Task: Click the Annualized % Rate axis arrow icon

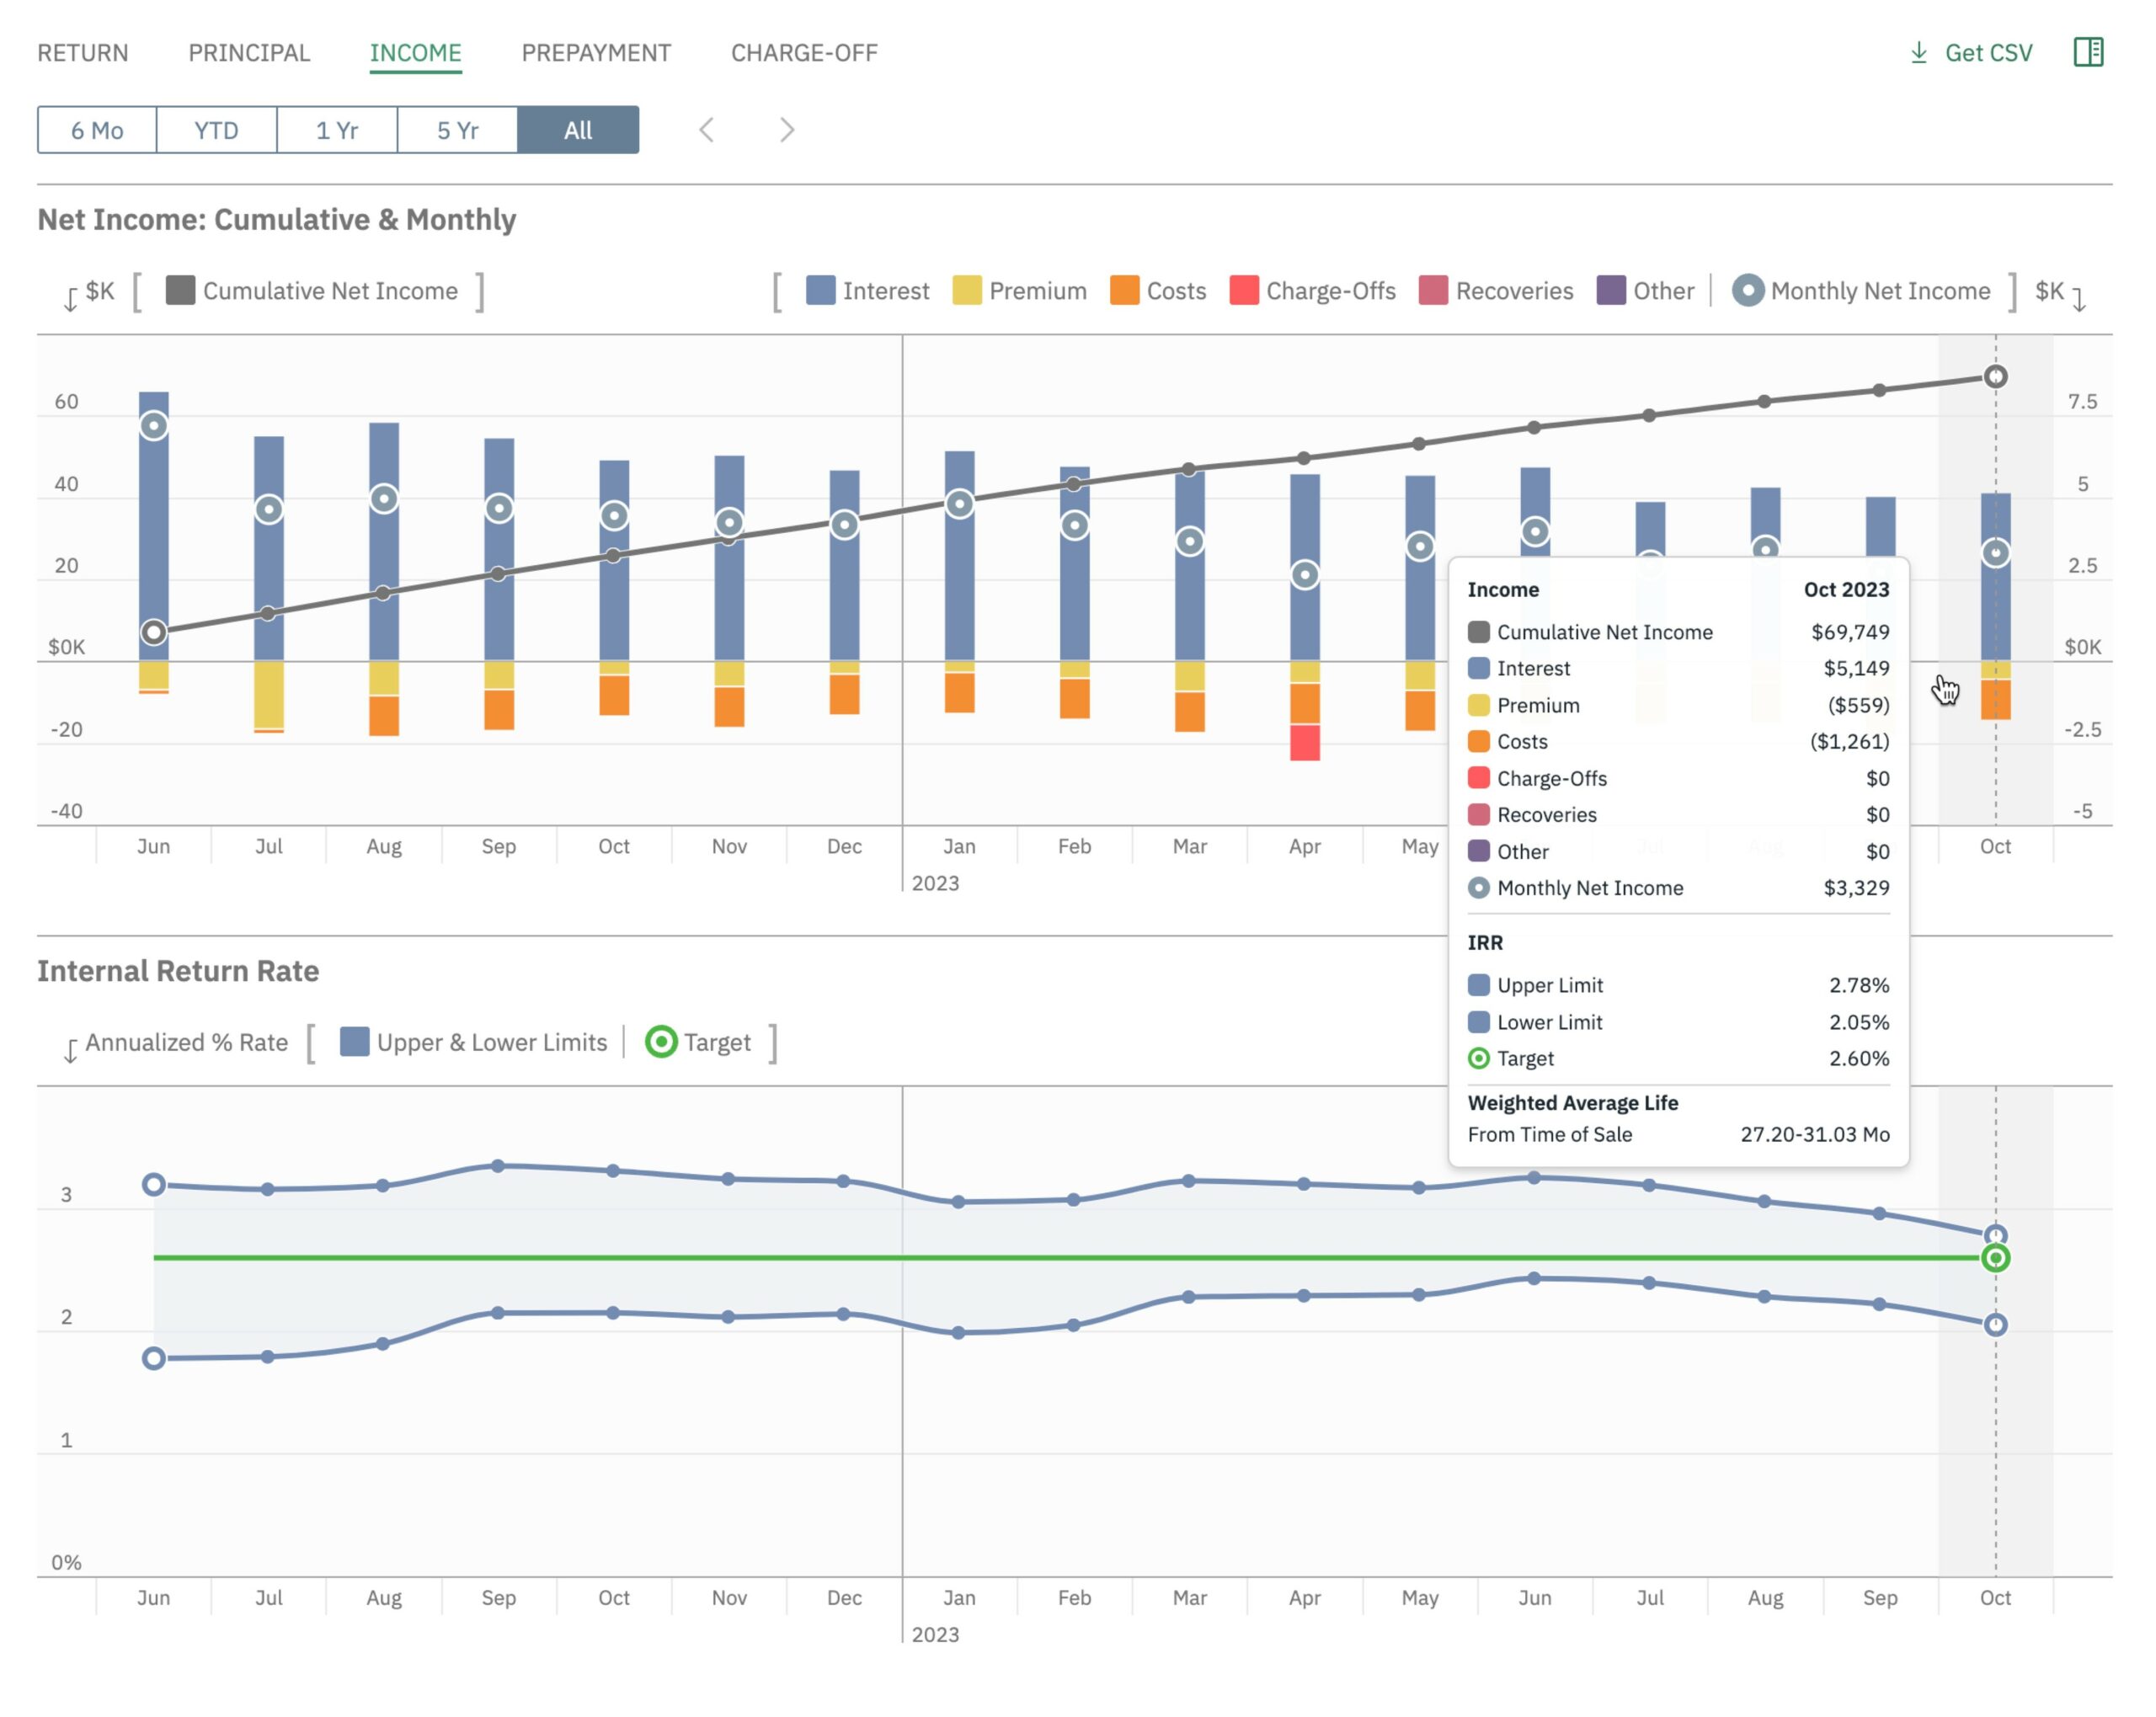Action: [x=70, y=1050]
